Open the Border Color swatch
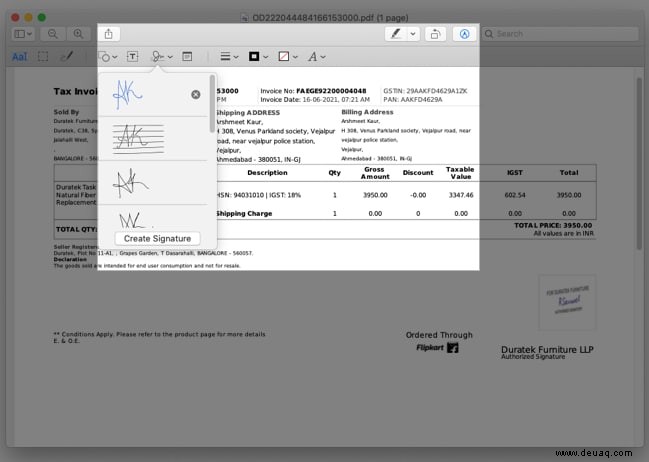The width and height of the screenshot is (649, 462). (x=258, y=57)
